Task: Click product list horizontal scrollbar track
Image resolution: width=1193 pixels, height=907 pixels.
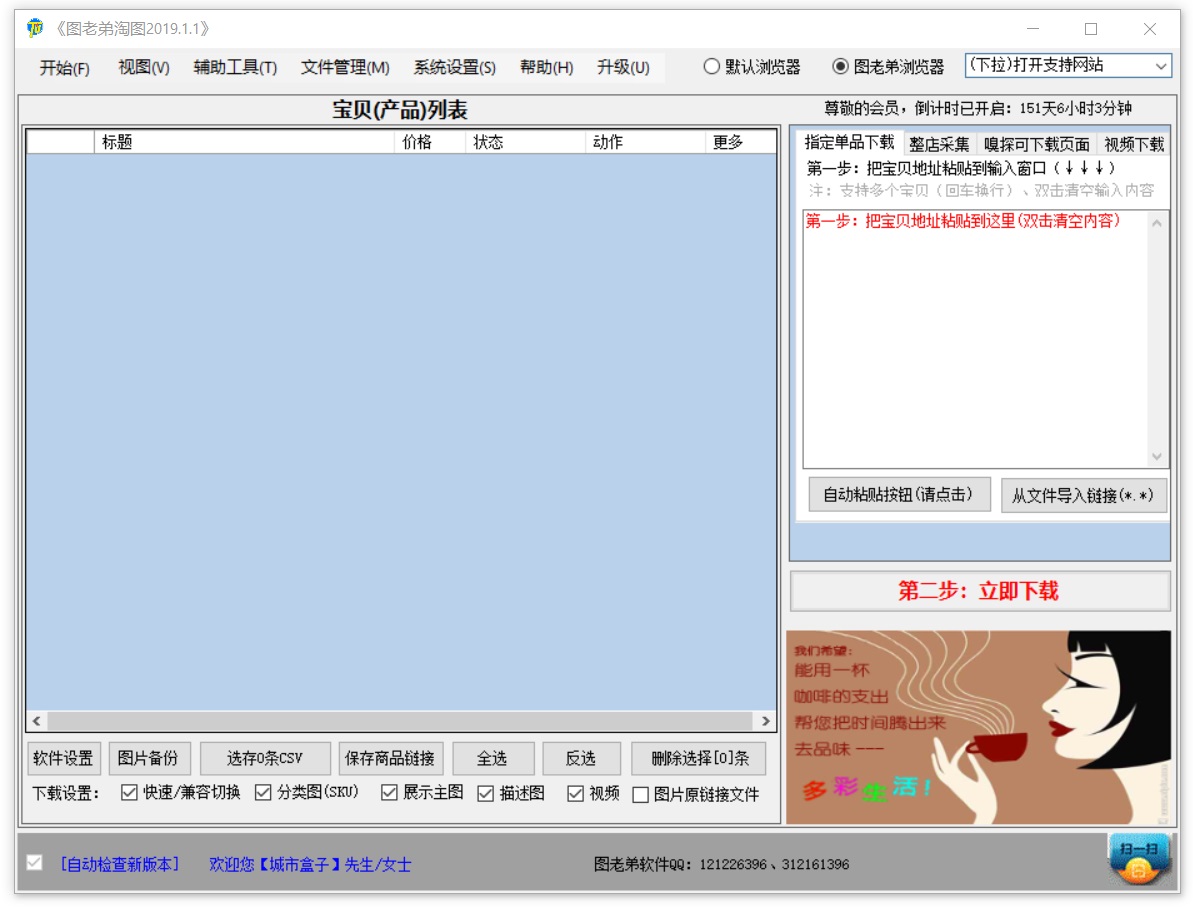Action: 401,721
